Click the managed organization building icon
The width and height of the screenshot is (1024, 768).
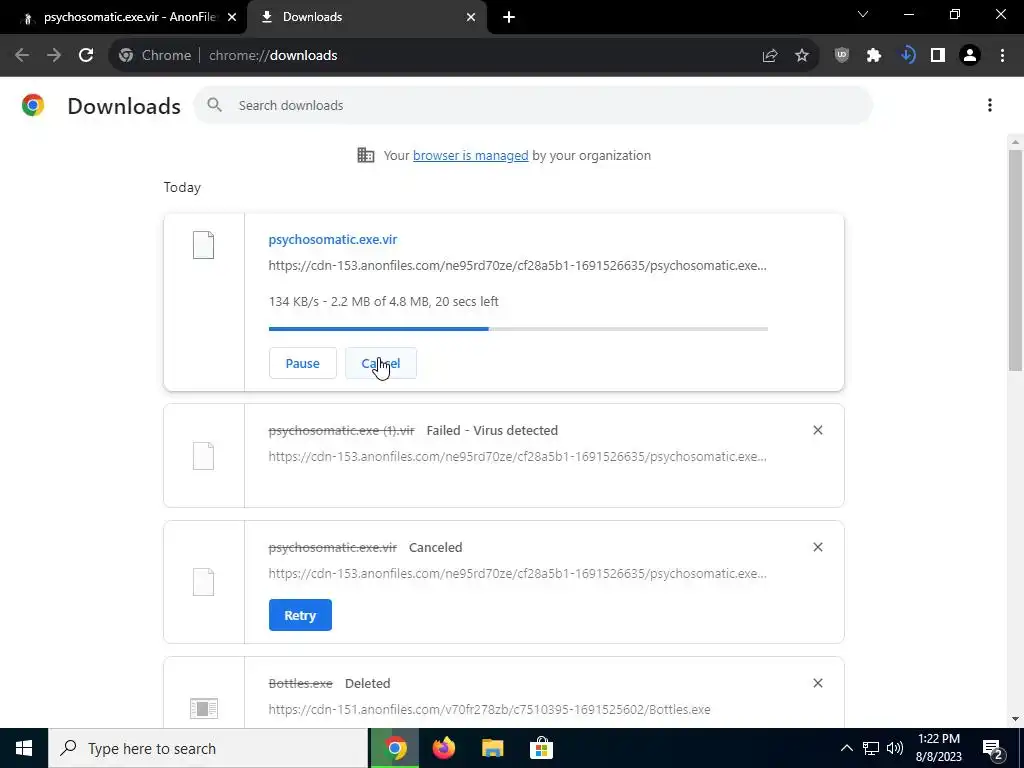coord(366,155)
